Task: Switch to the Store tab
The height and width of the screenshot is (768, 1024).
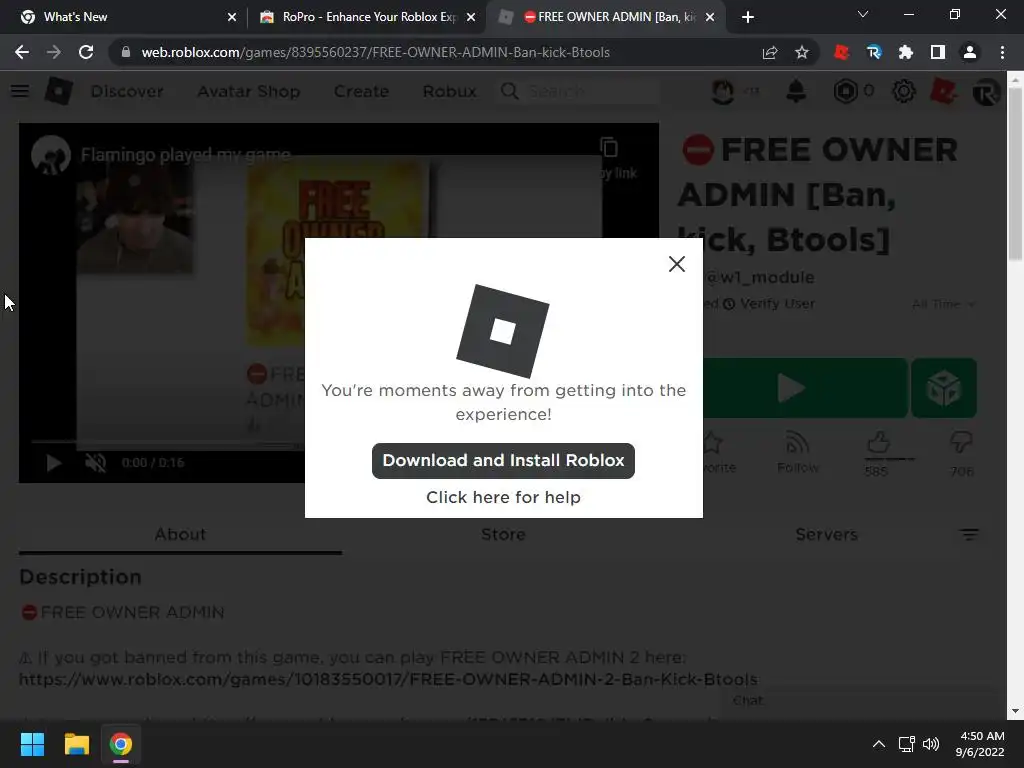Action: coord(503,535)
